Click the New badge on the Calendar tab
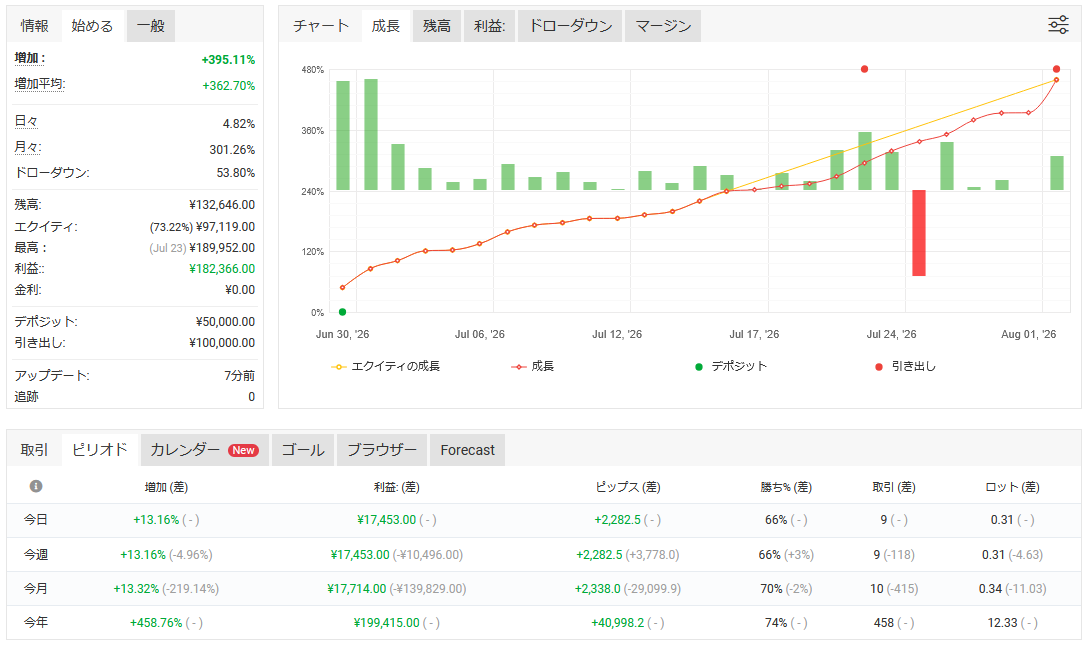Screen dimensions: 1089x645 (243, 450)
